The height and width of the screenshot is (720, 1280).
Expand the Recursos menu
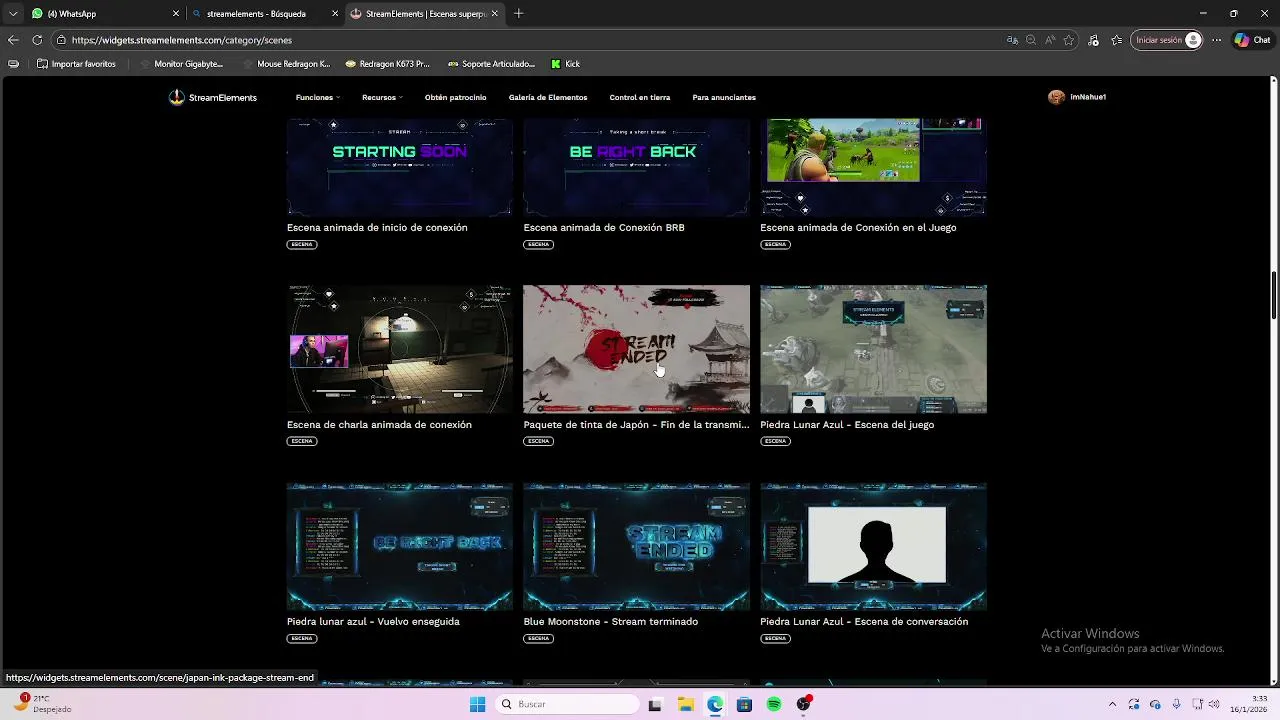coord(382,97)
